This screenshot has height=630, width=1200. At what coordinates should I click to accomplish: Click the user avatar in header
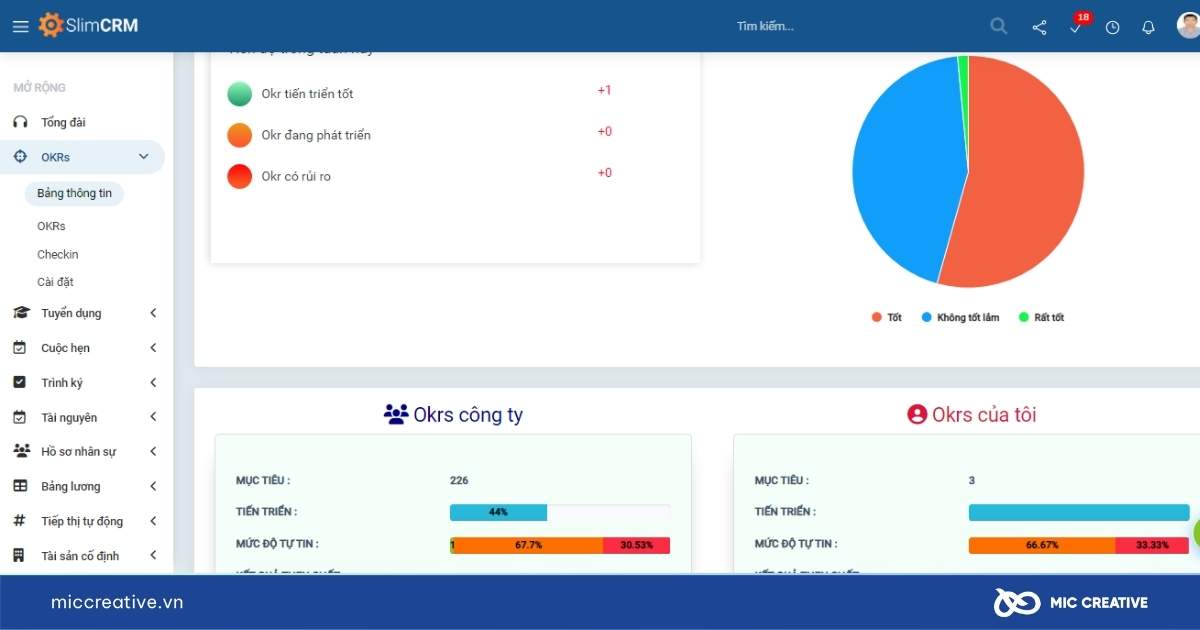[x=1187, y=25]
